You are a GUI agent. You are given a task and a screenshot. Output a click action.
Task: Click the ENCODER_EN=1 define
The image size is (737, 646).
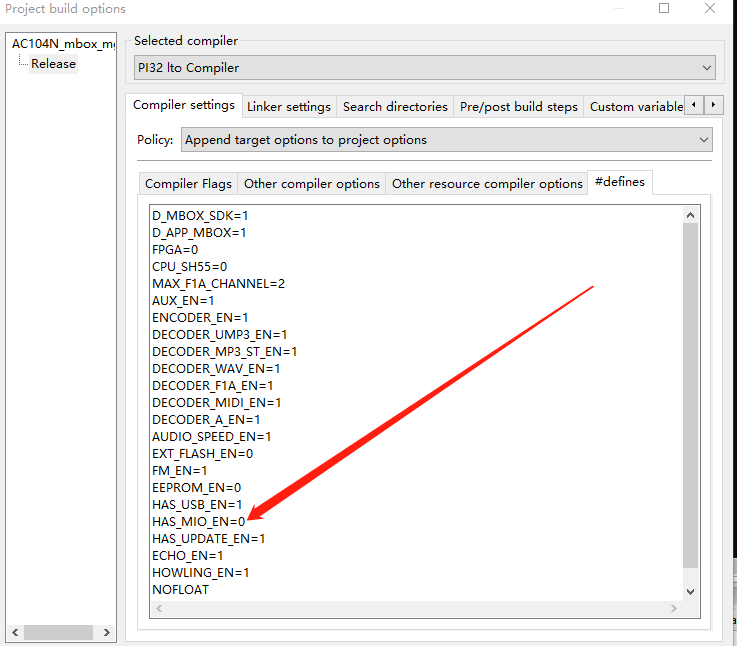click(200, 317)
